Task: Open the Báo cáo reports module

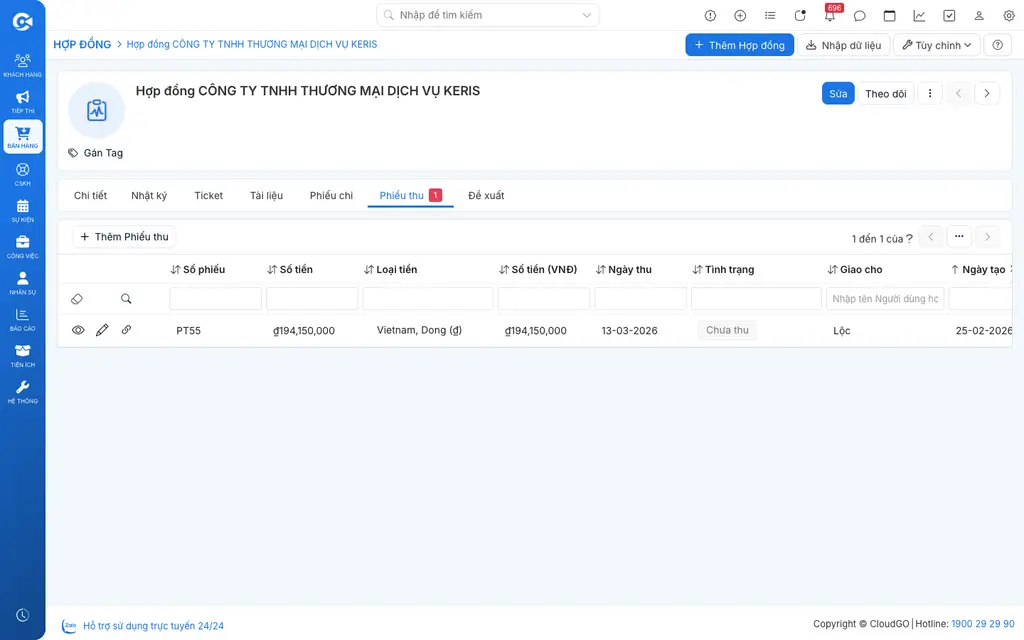Action: point(22,319)
